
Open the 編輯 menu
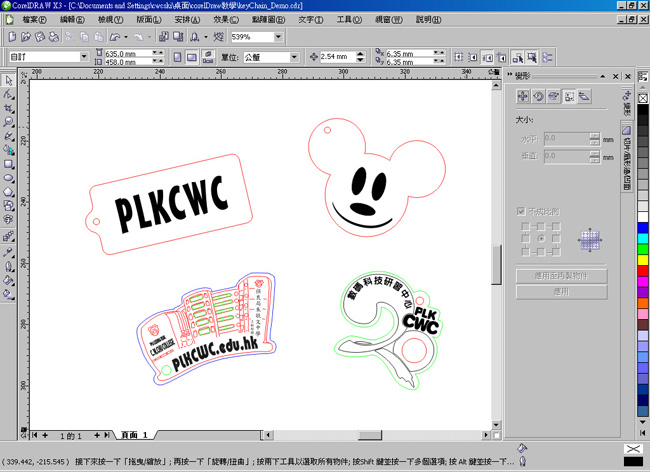[x=72, y=19]
